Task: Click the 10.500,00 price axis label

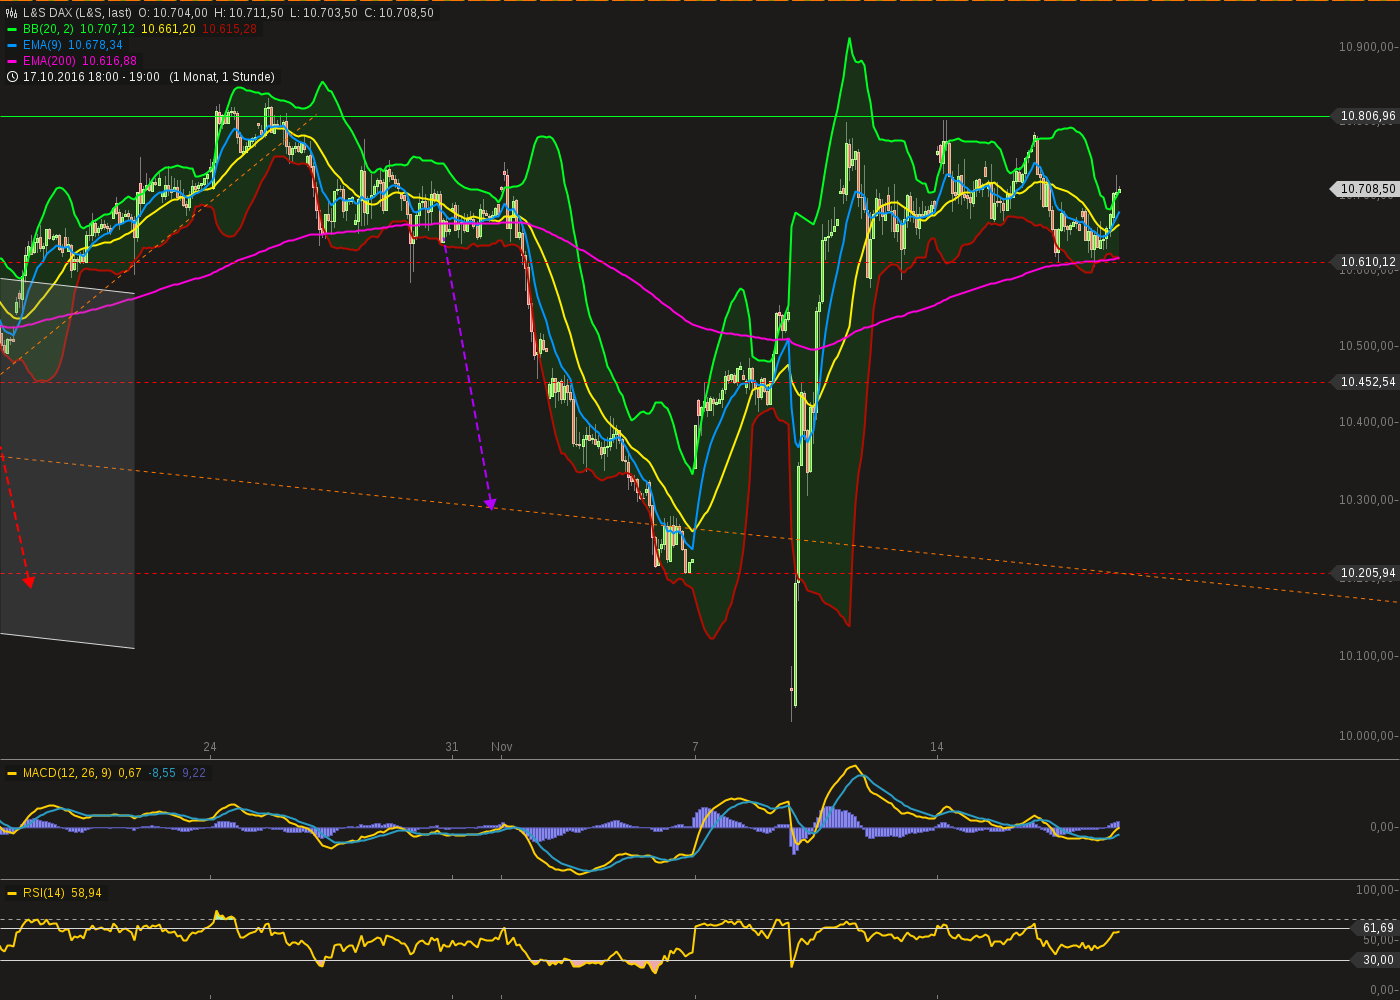Action: [1366, 346]
